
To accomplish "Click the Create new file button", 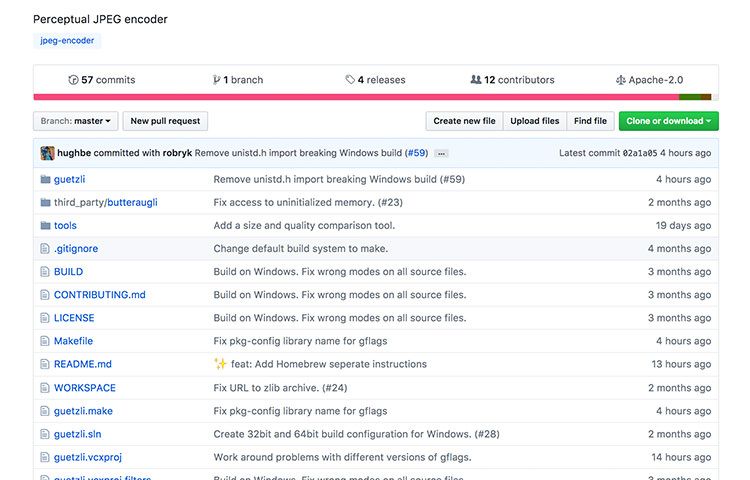I will coord(464,121).
